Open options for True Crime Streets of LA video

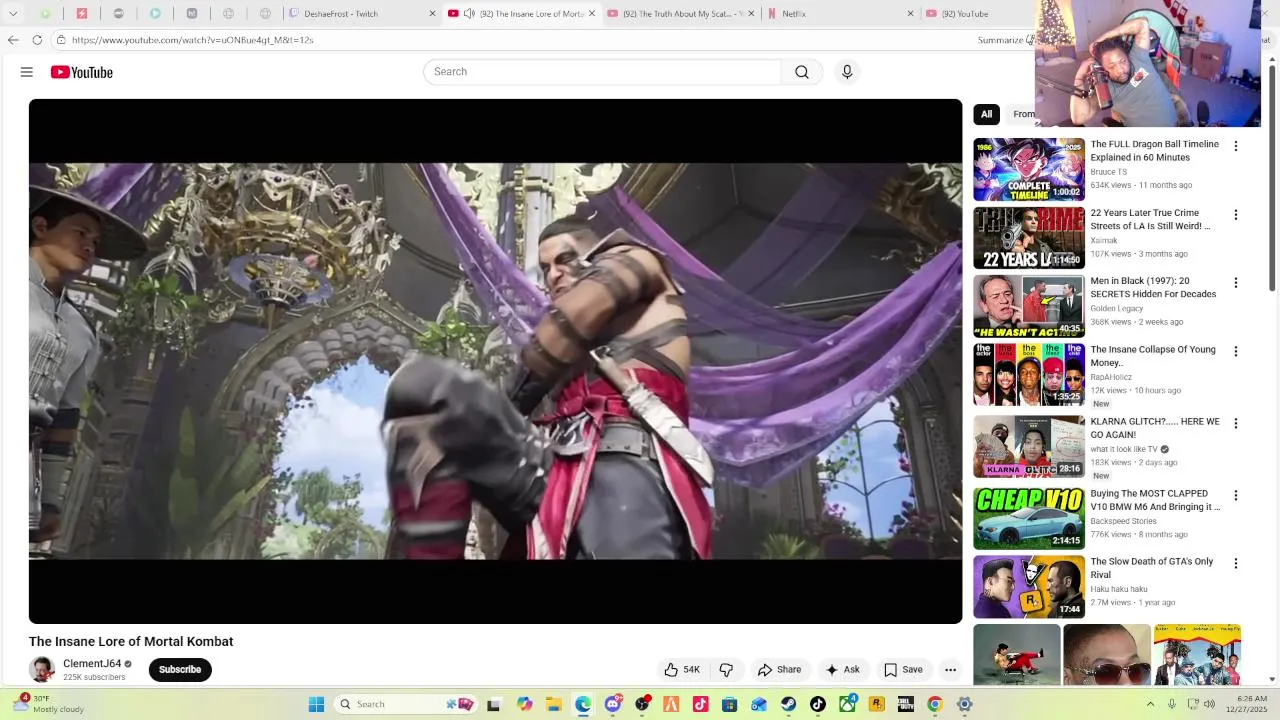point(1236,215)
